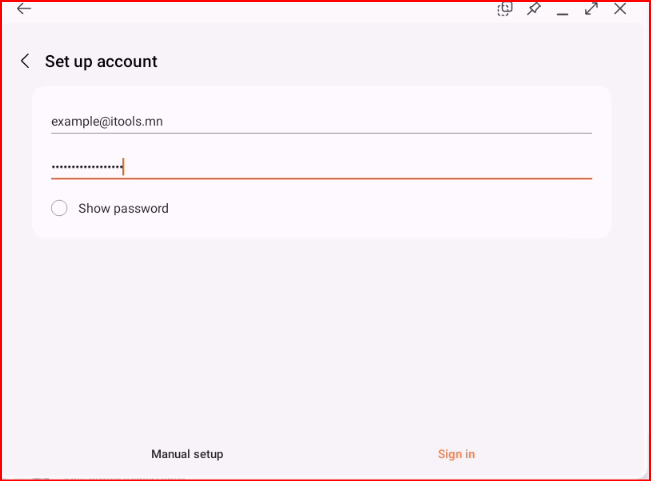Click the orange underline of password field
This screenshot has width=651, height=481.
321,178
